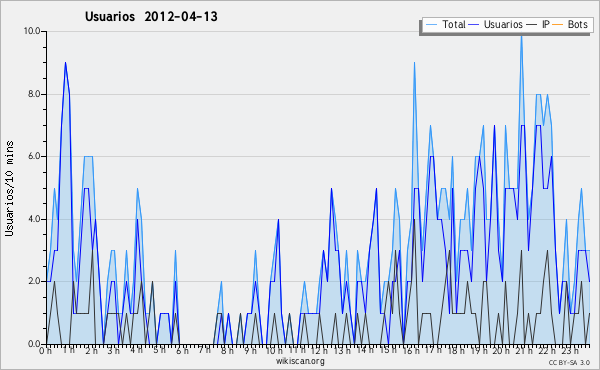Click the 10 h x-axis label
Viewport: 600px width, 370px height.
[274, 350]
